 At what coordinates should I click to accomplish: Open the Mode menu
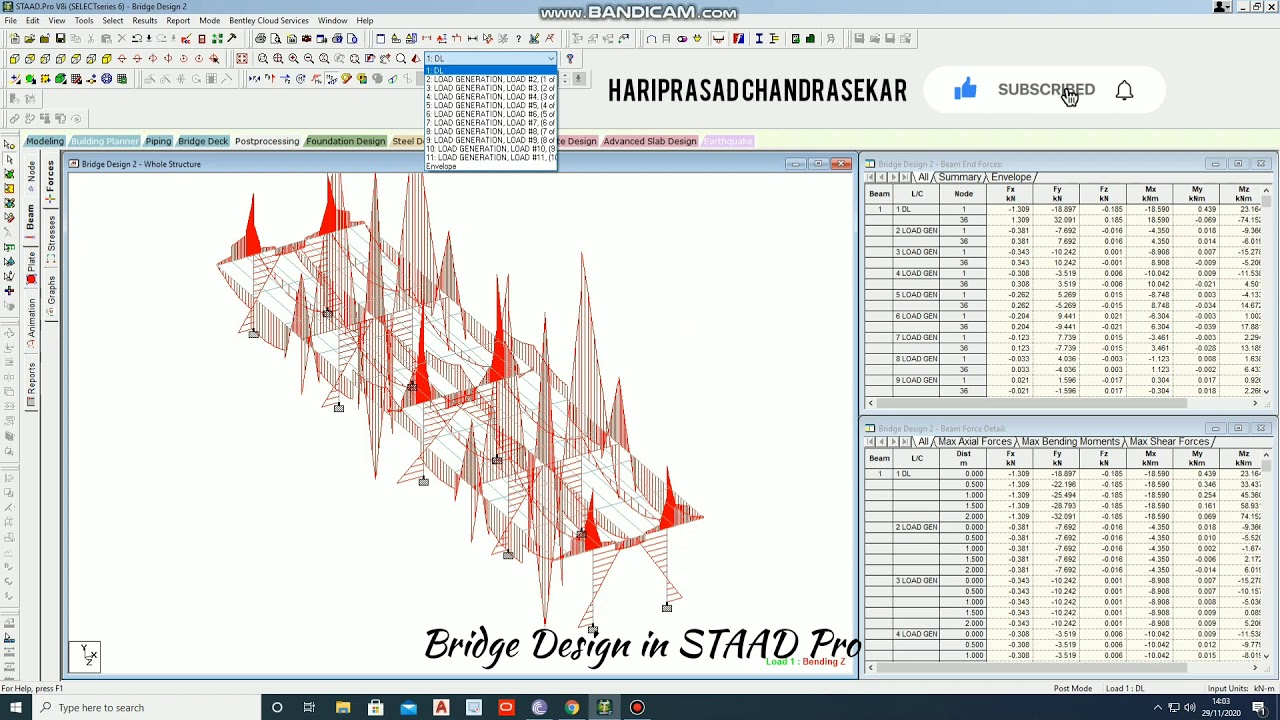click(x=209, y=20)
